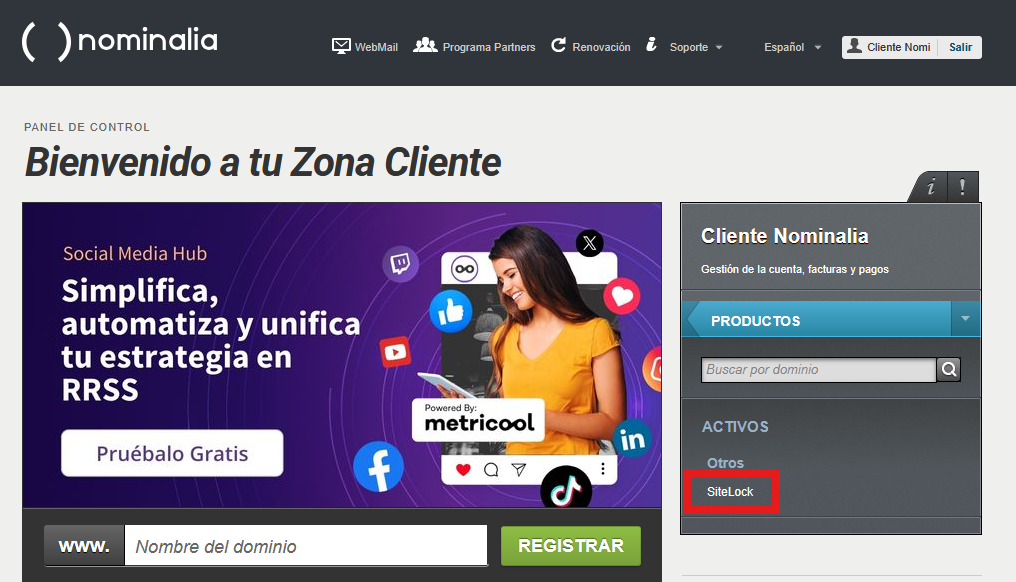Click the Nominalia logo

pos(120,41)
